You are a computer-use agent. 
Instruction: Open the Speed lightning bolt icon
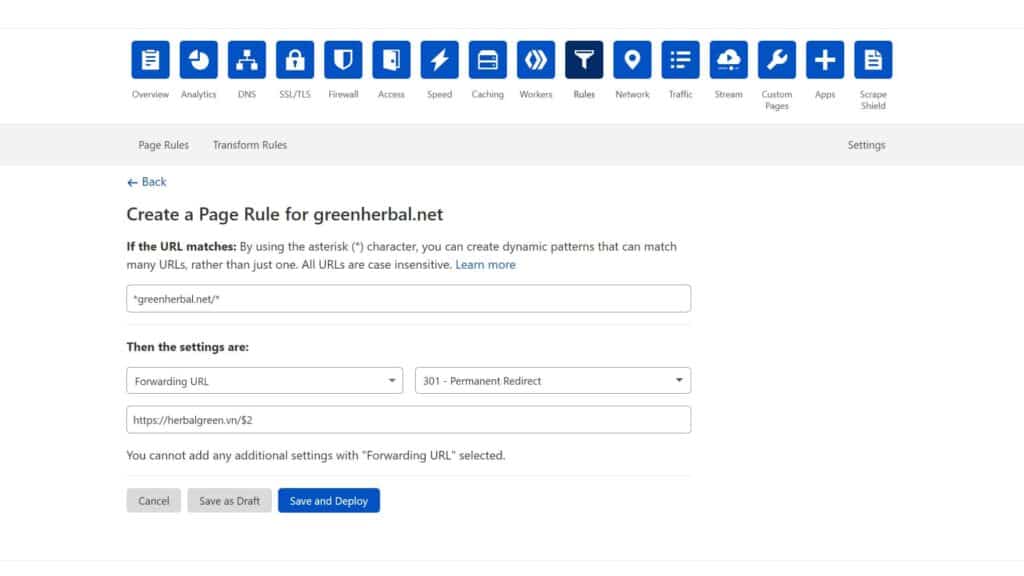click(439, 60)
